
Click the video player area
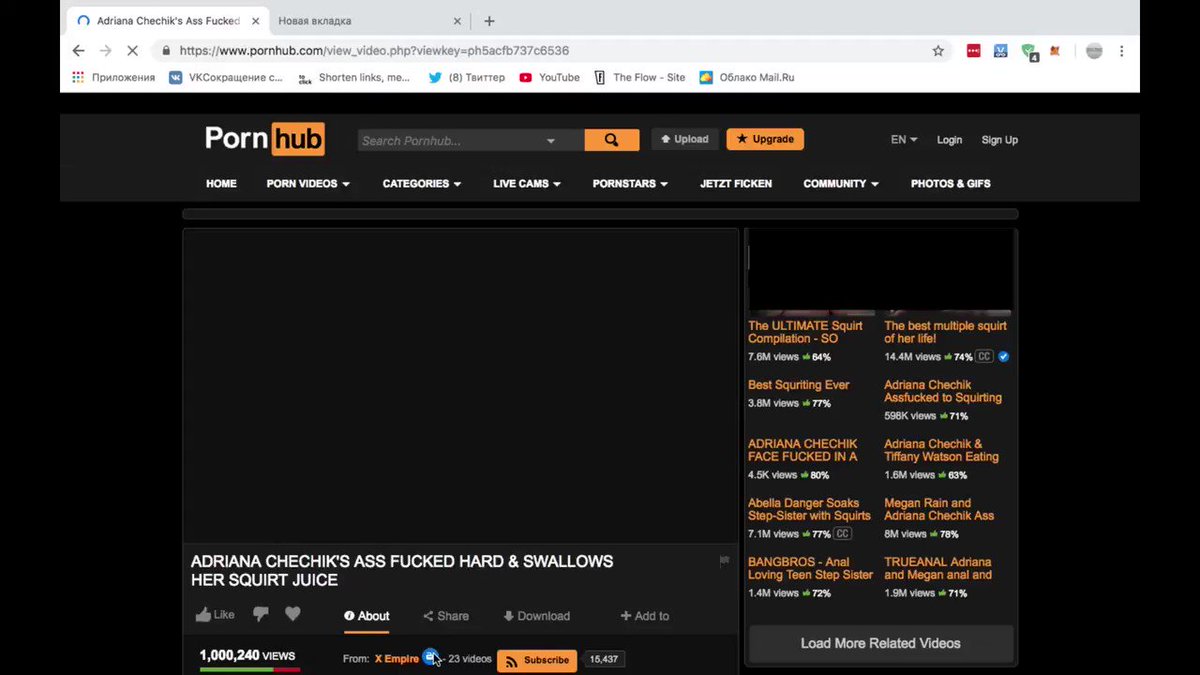coord(460,386)
